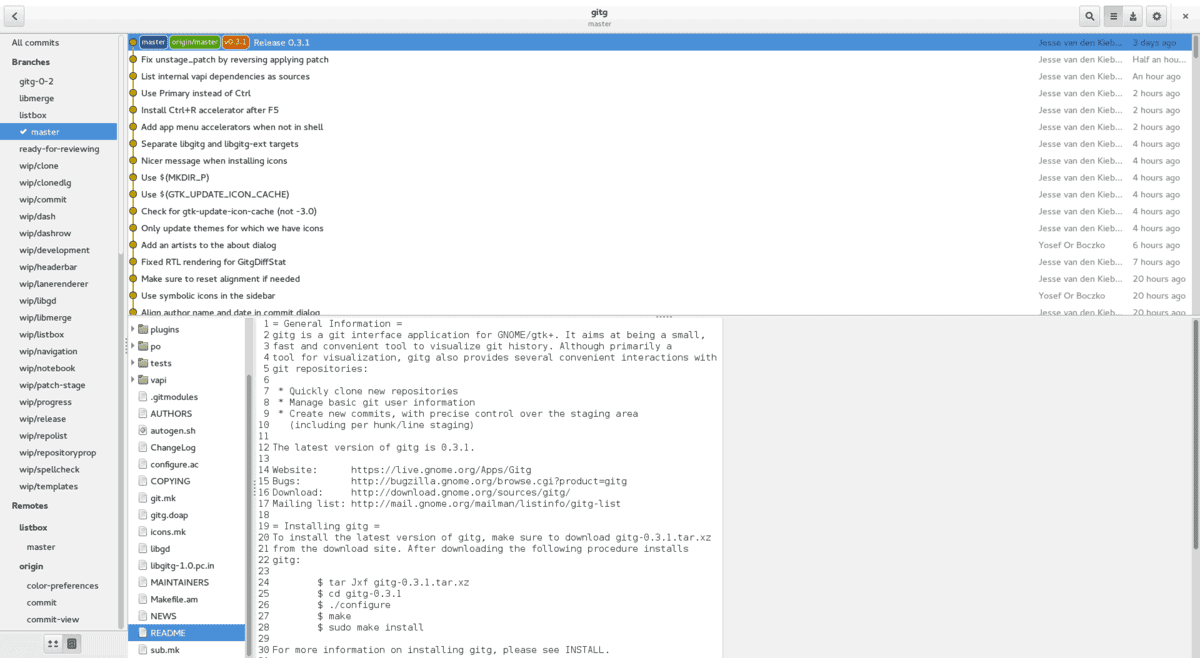The image size is (1200, 658).
Task: Expand the po folder
Action: (133, 346)
